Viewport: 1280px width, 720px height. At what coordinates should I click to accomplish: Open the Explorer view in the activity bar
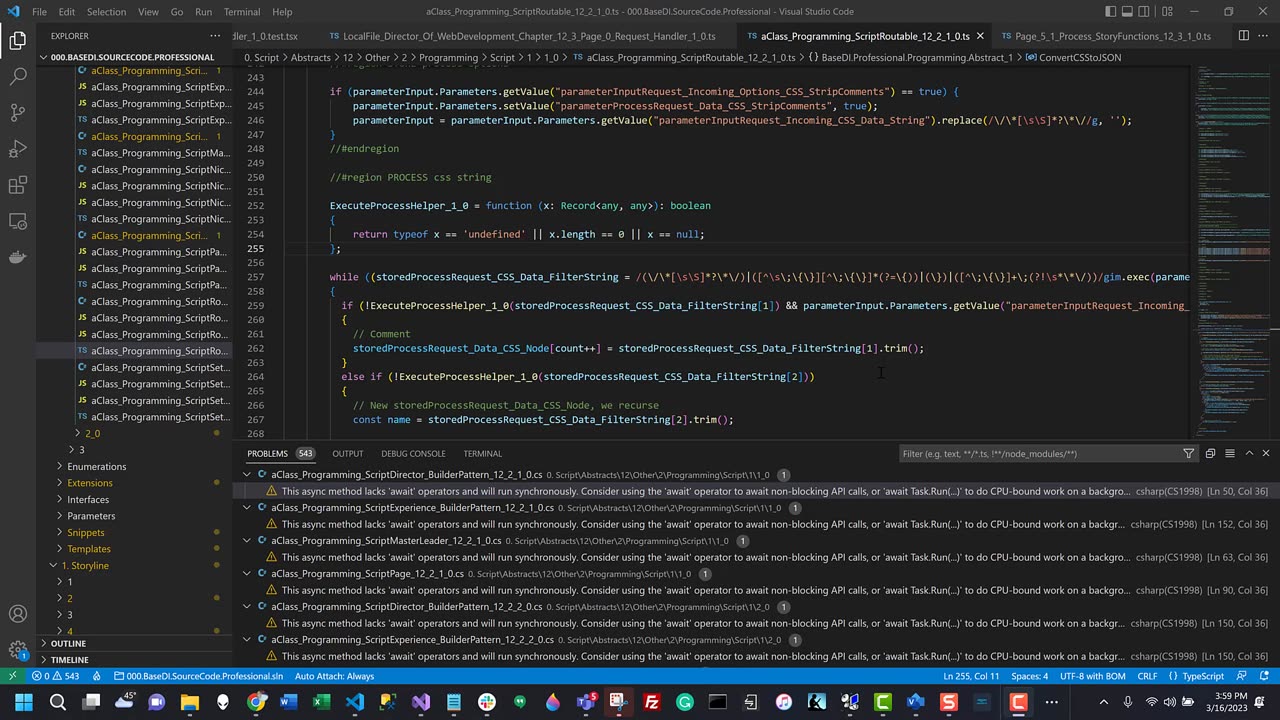[17, 41]
